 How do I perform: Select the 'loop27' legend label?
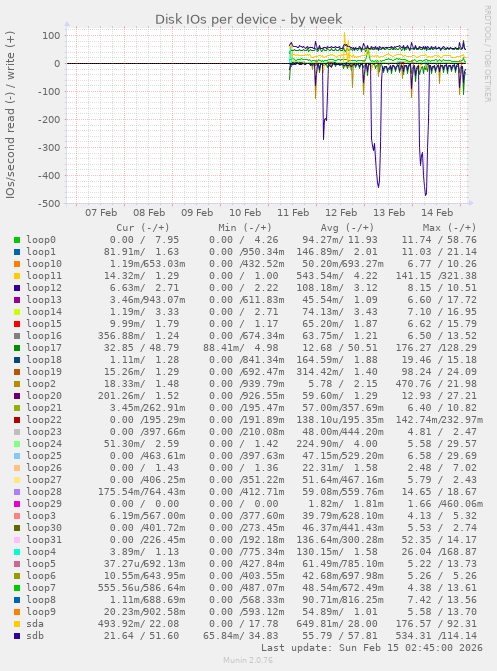coord(44,479)
